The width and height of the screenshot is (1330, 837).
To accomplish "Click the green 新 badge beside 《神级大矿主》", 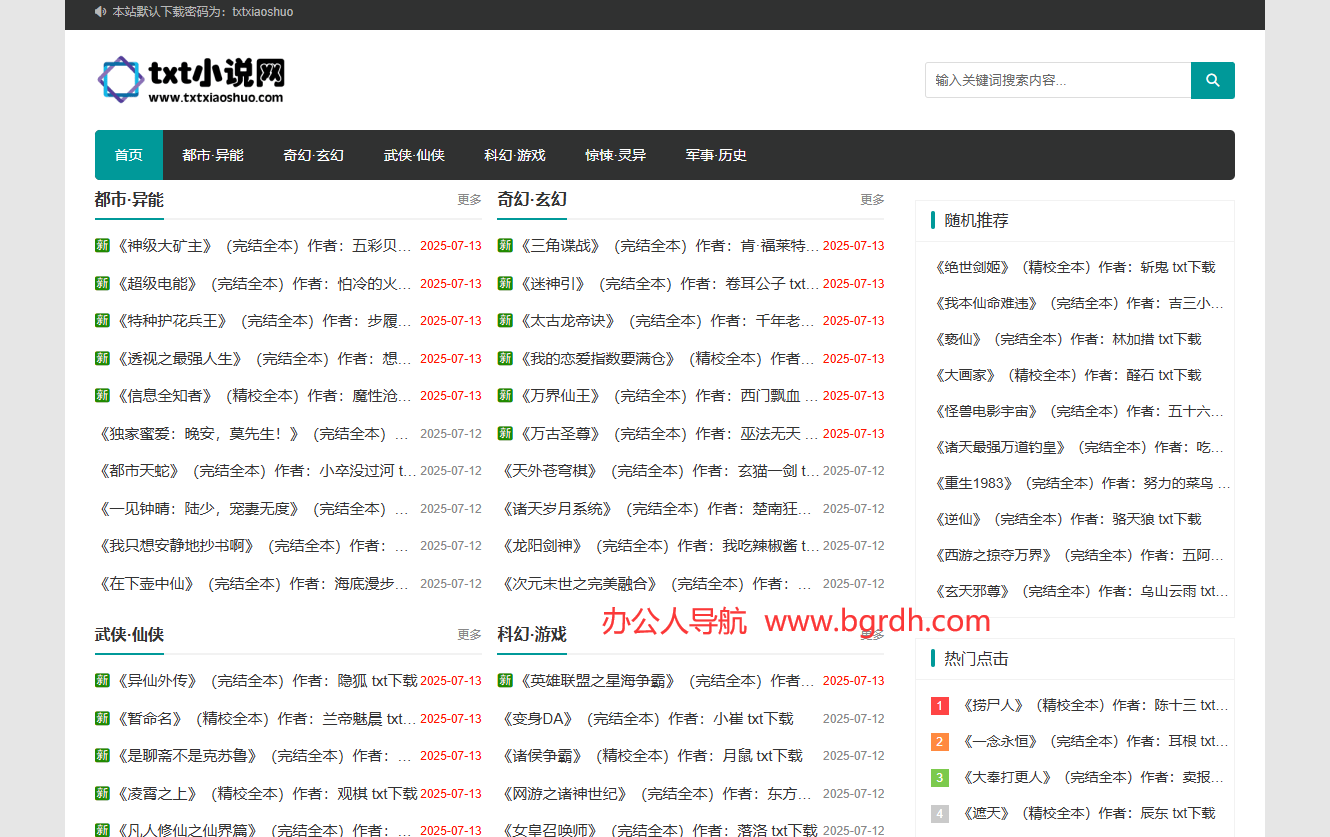I will click(x=102, y=246).
